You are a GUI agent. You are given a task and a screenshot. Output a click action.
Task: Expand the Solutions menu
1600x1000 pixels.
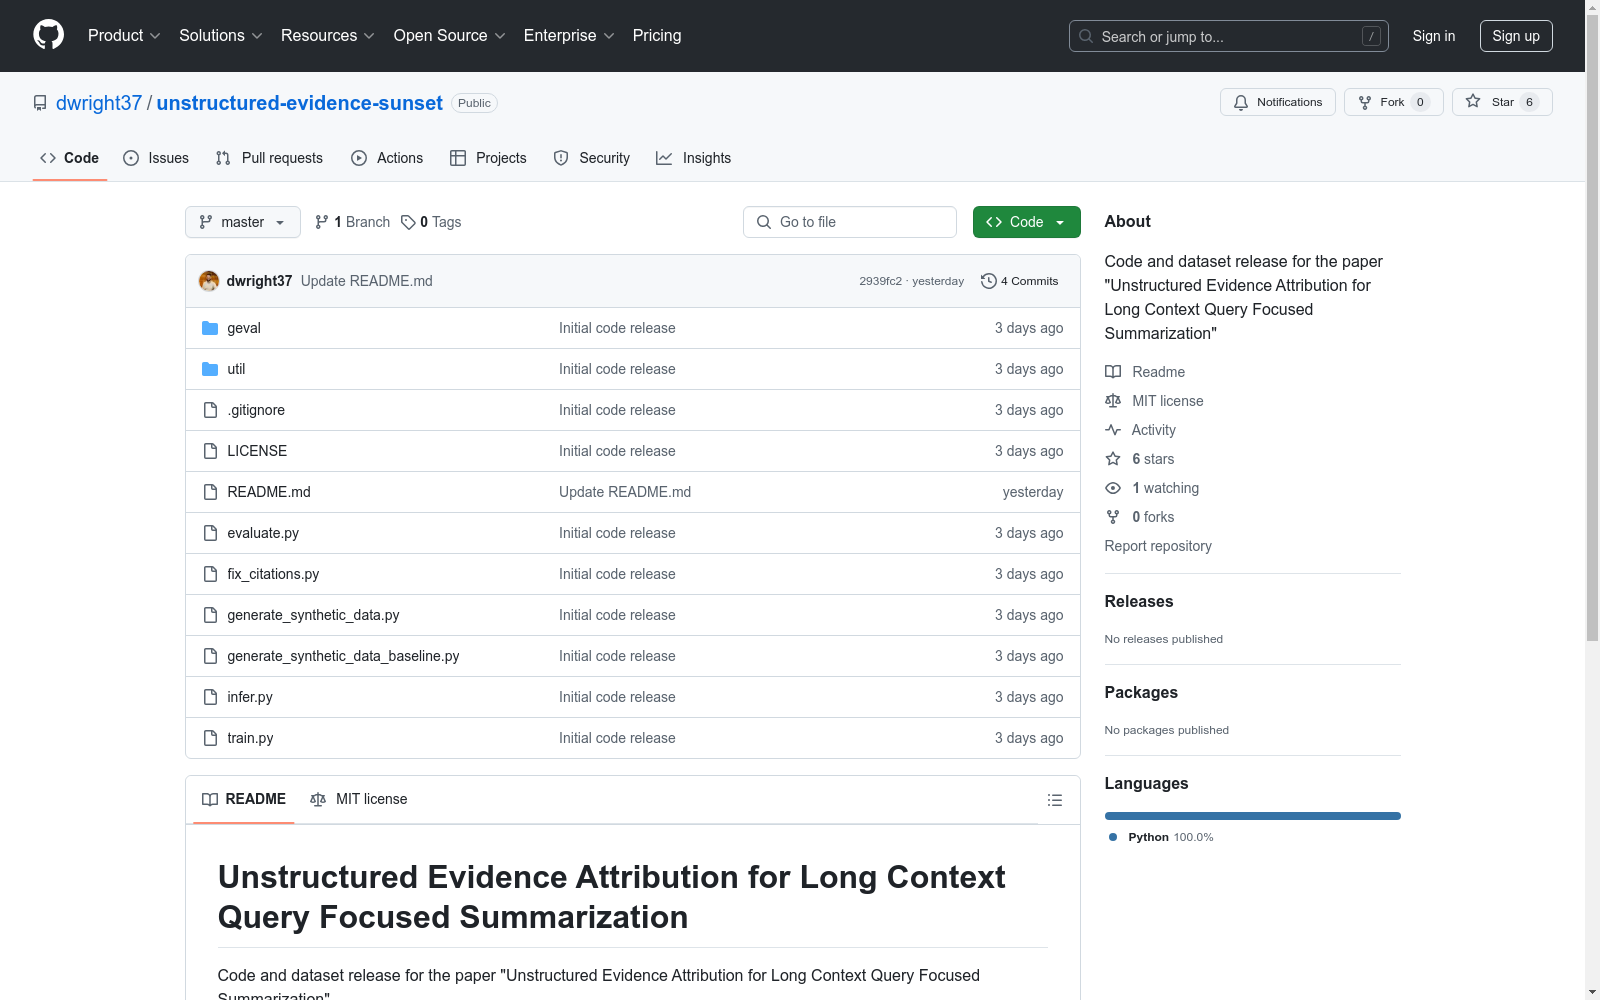click(221, 36)
